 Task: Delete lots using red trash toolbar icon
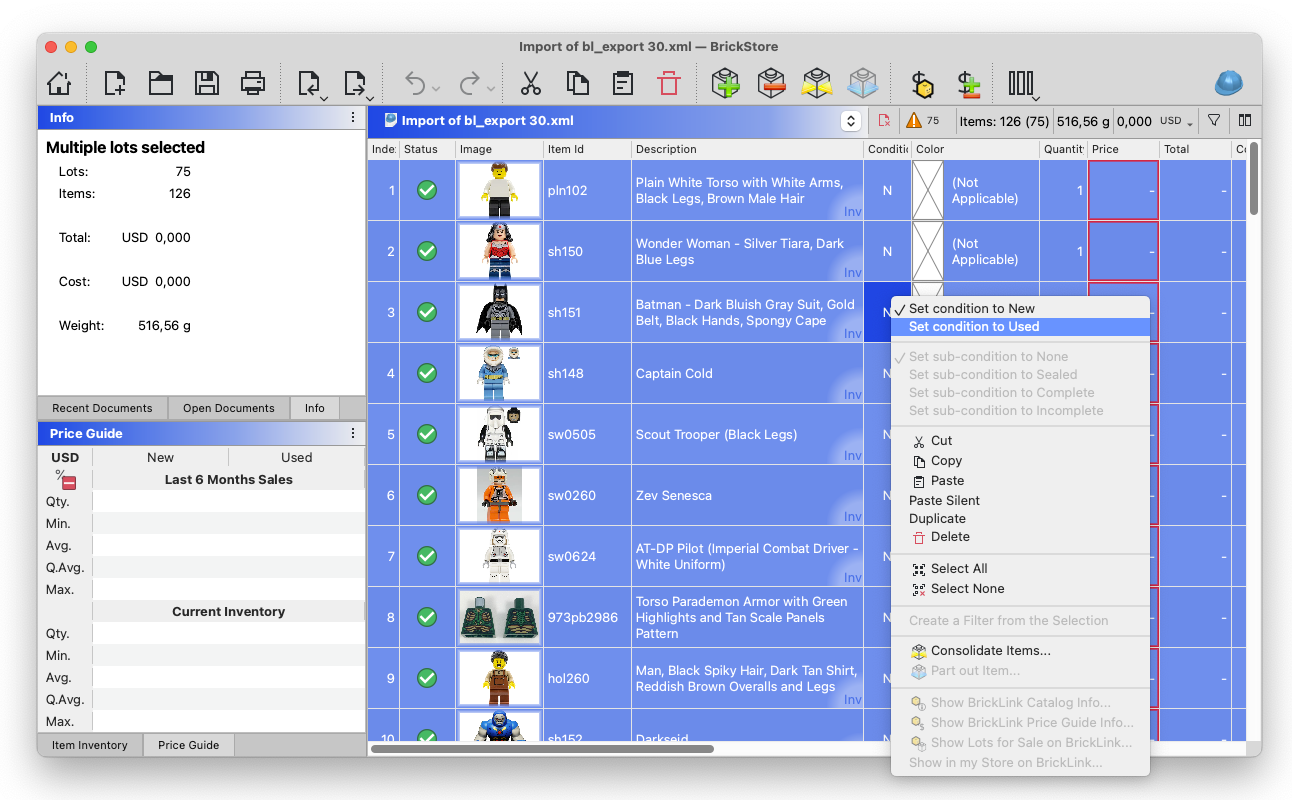pyautogui.click(x=669, y=83)
